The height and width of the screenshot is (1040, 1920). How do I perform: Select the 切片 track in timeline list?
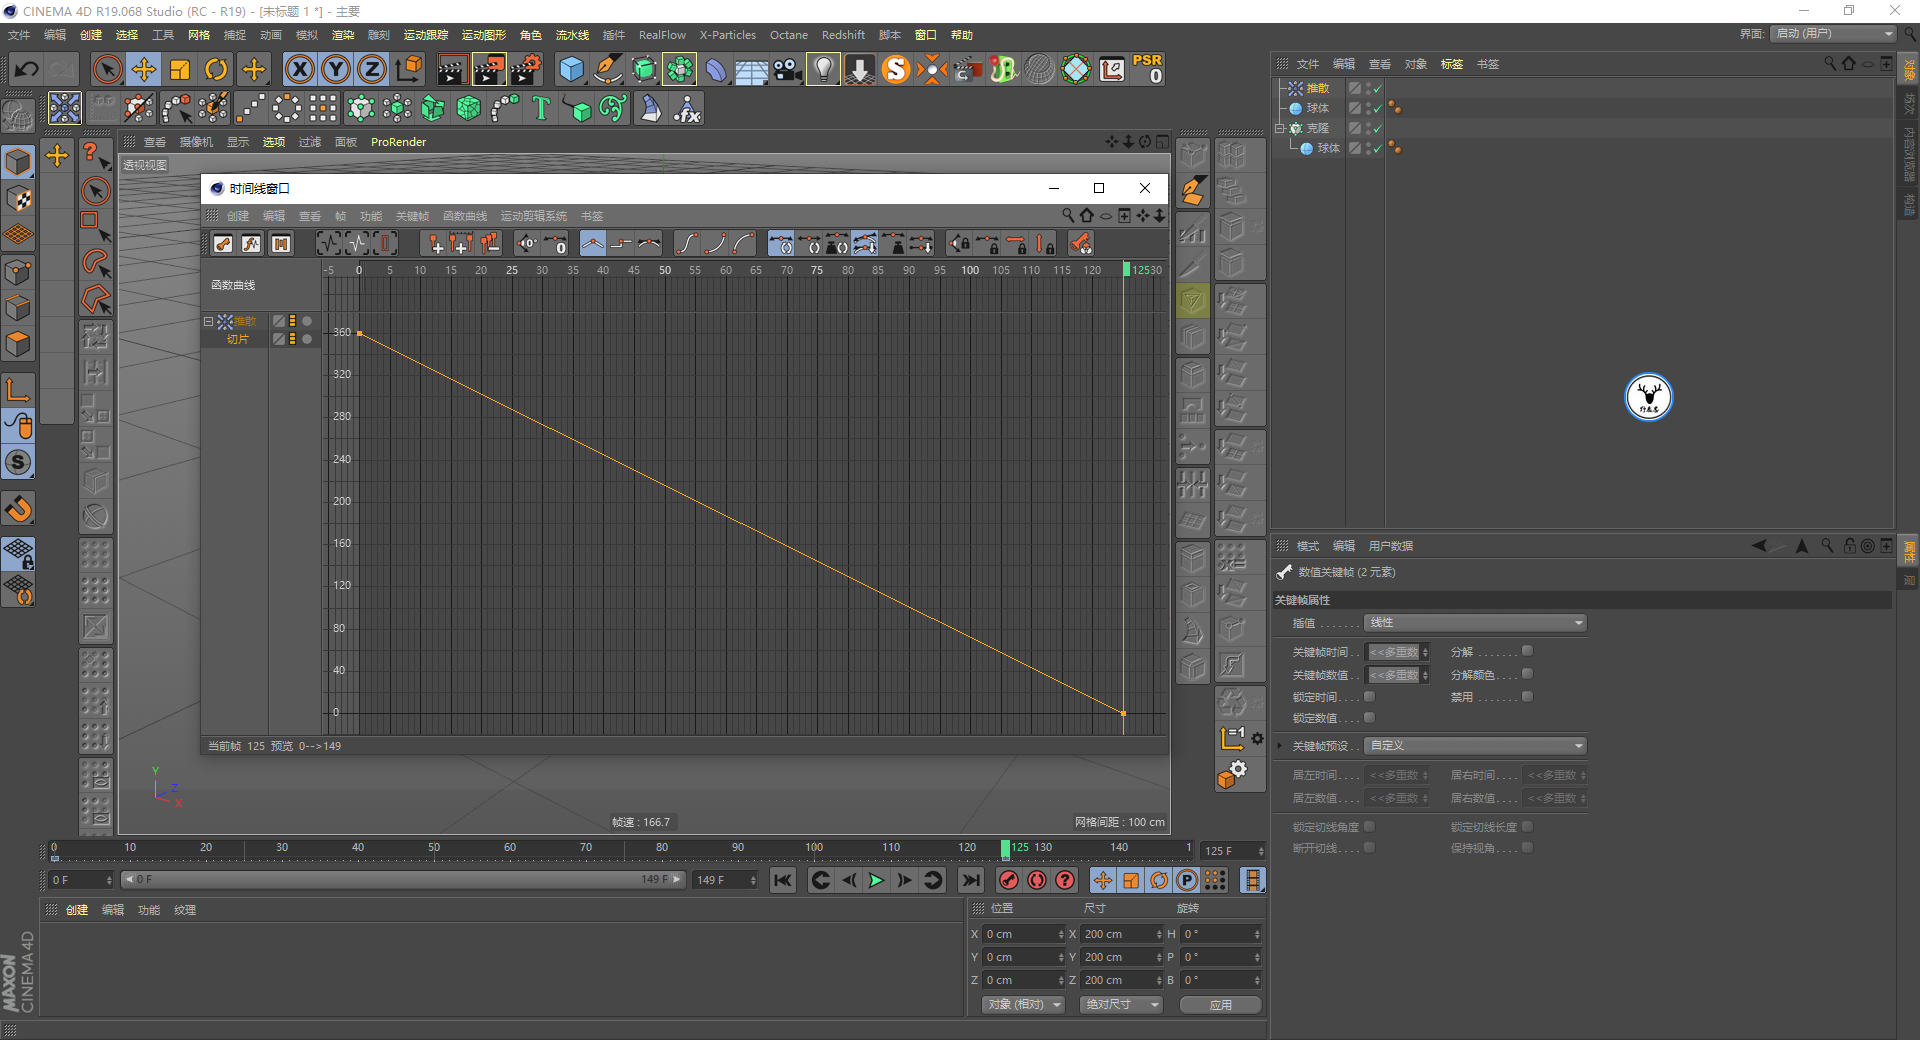point(238,339)
